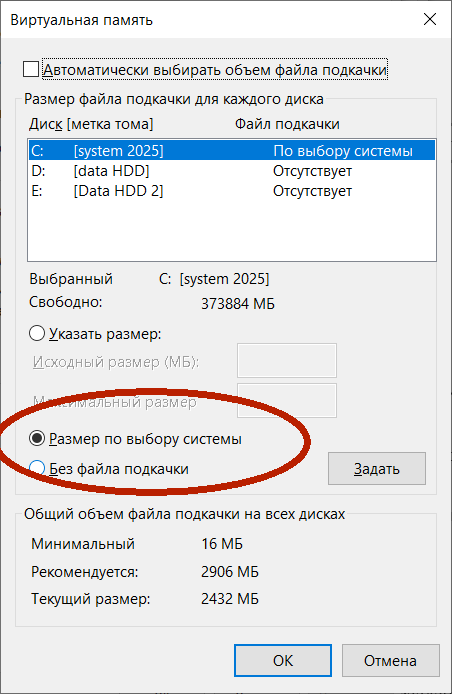Viewport: 452px width, 694px height.
Task: Select drive E: [Data HDD 2] in list
Action: (232, 191)
